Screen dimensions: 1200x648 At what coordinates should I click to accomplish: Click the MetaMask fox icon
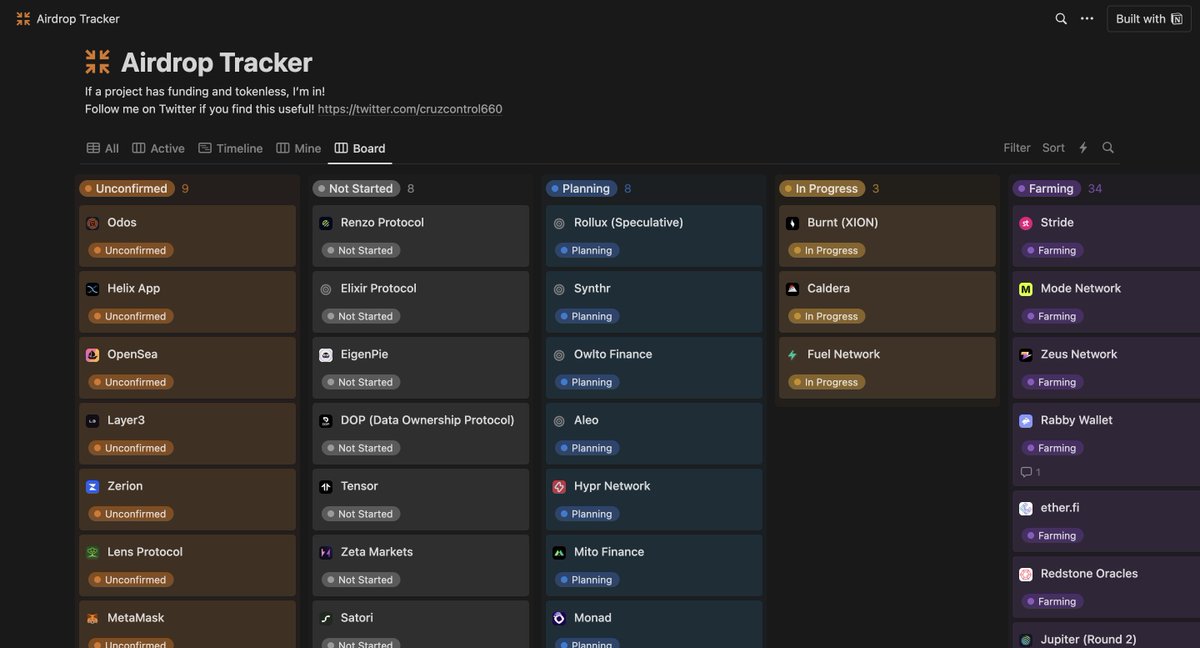[x=92, y=618]
